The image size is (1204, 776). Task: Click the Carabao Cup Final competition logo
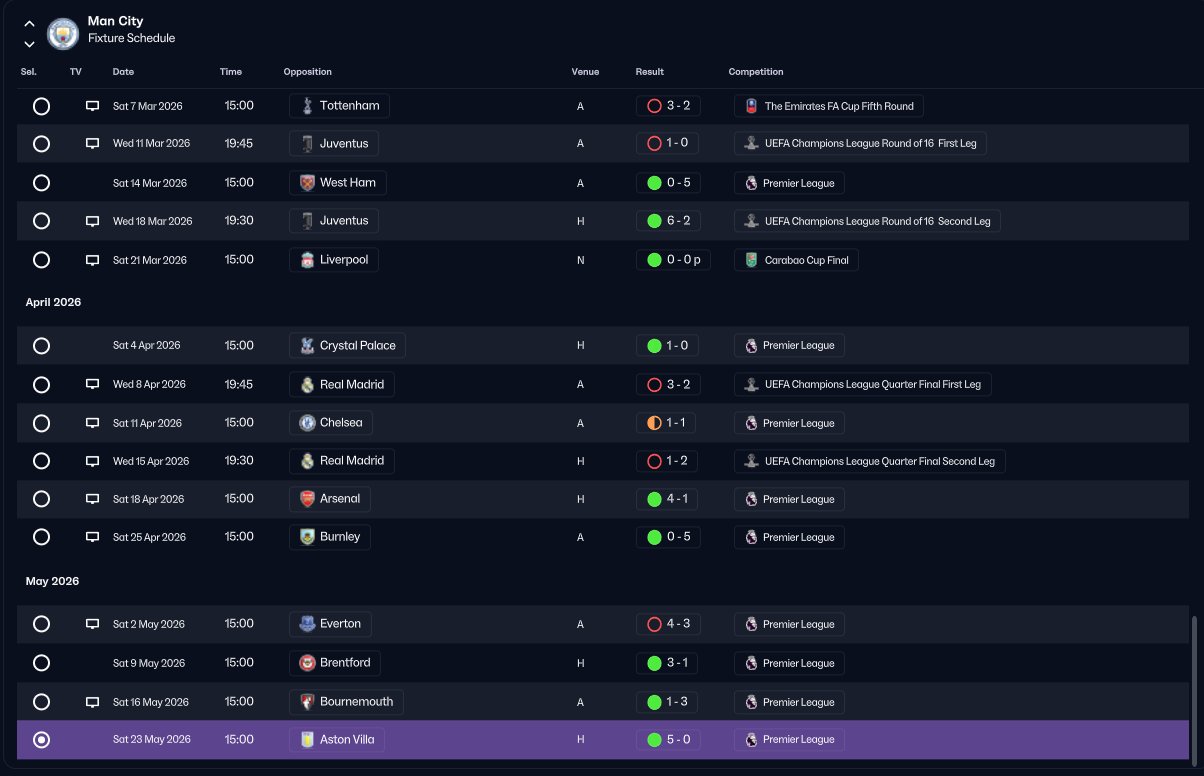tap(751, 260)
